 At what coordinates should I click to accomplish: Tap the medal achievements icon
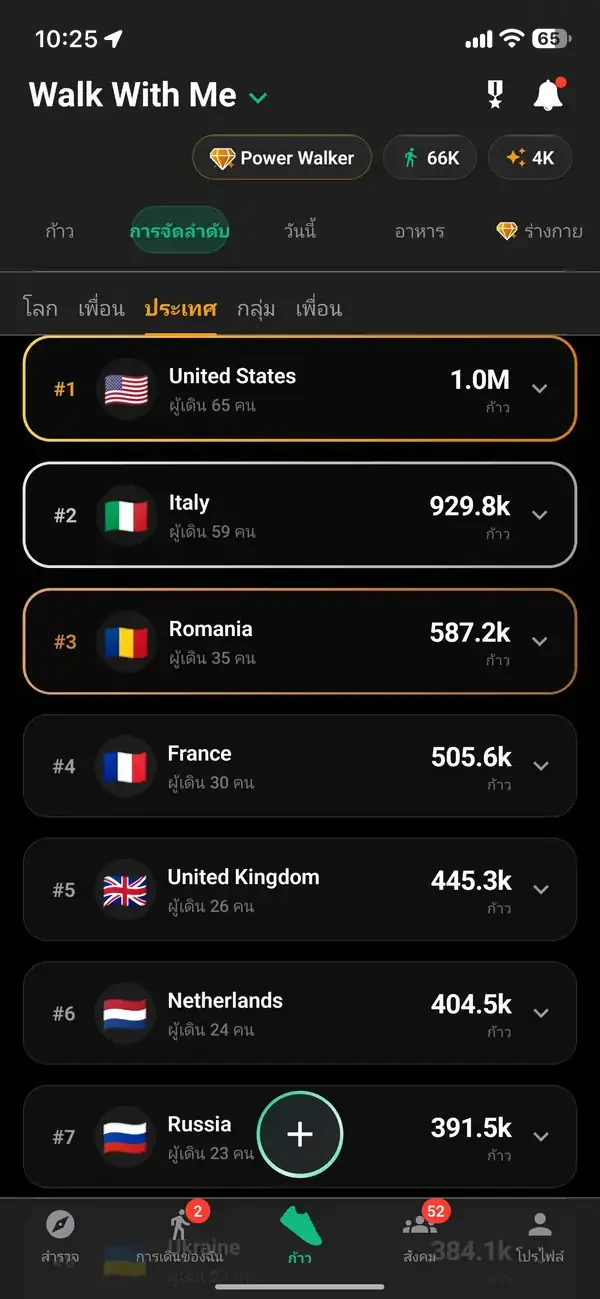point(495,95)
